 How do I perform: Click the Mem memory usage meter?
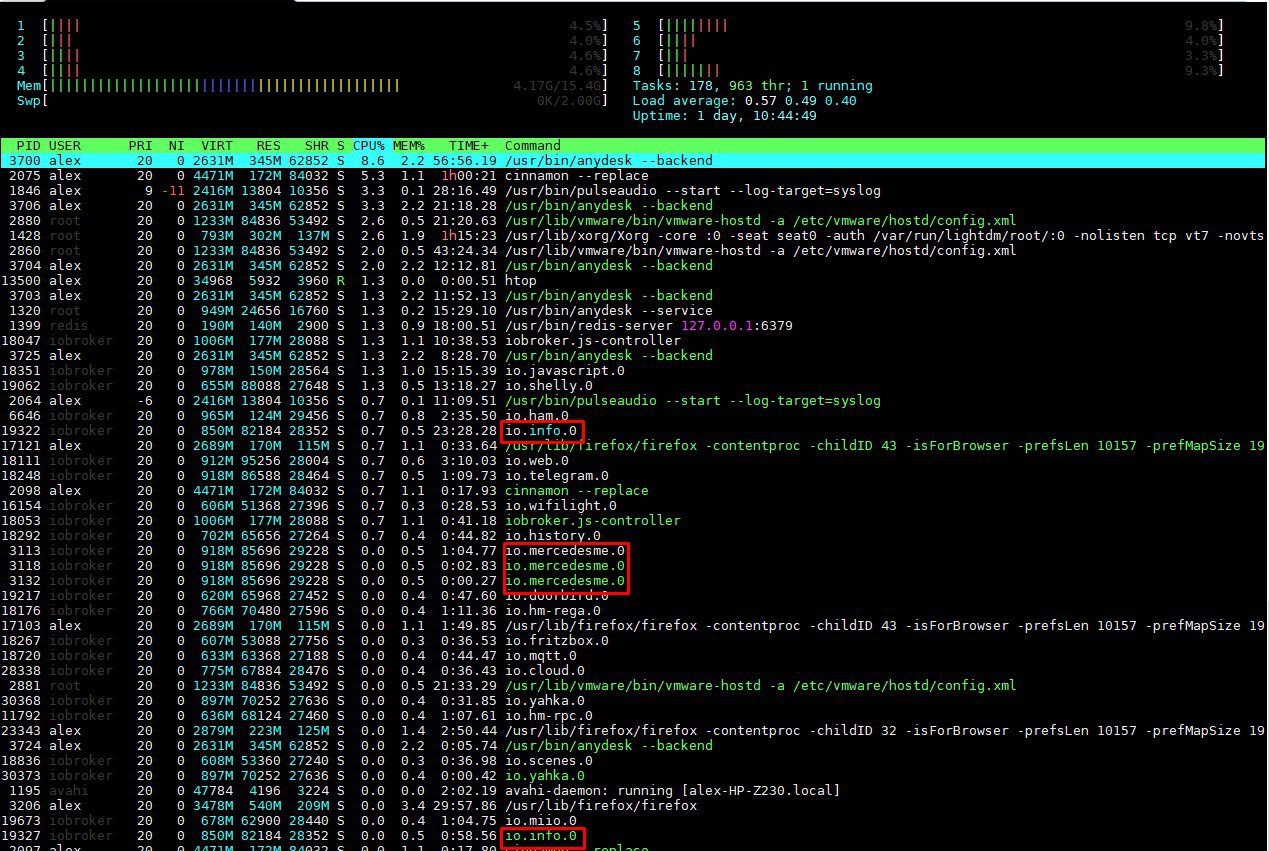312,85
